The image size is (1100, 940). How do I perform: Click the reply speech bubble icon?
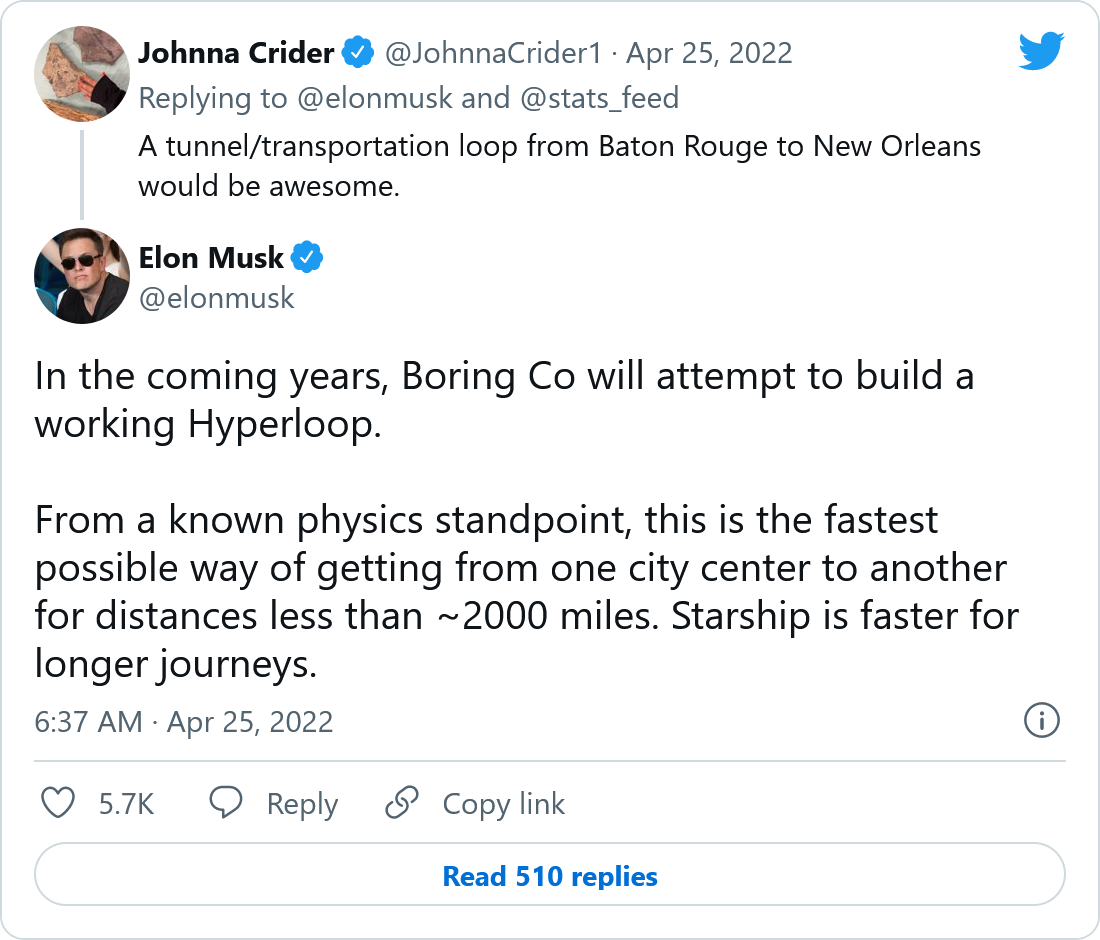[227, 803]
